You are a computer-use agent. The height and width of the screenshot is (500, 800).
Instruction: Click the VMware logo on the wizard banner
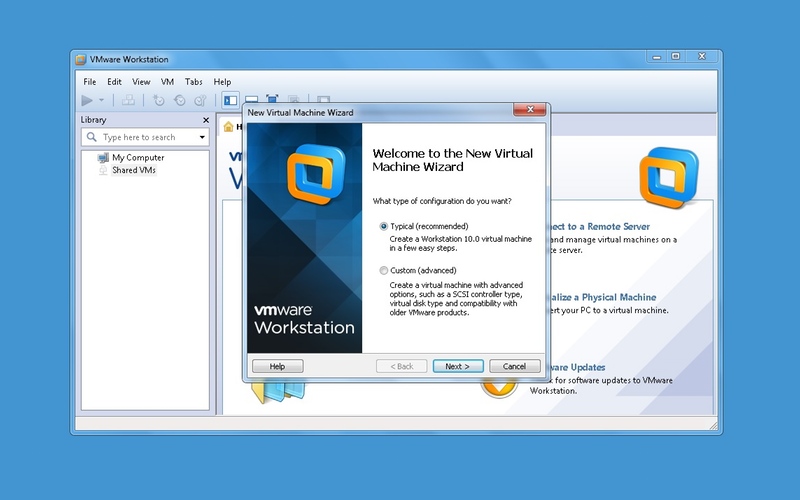(x=316, y=174)
